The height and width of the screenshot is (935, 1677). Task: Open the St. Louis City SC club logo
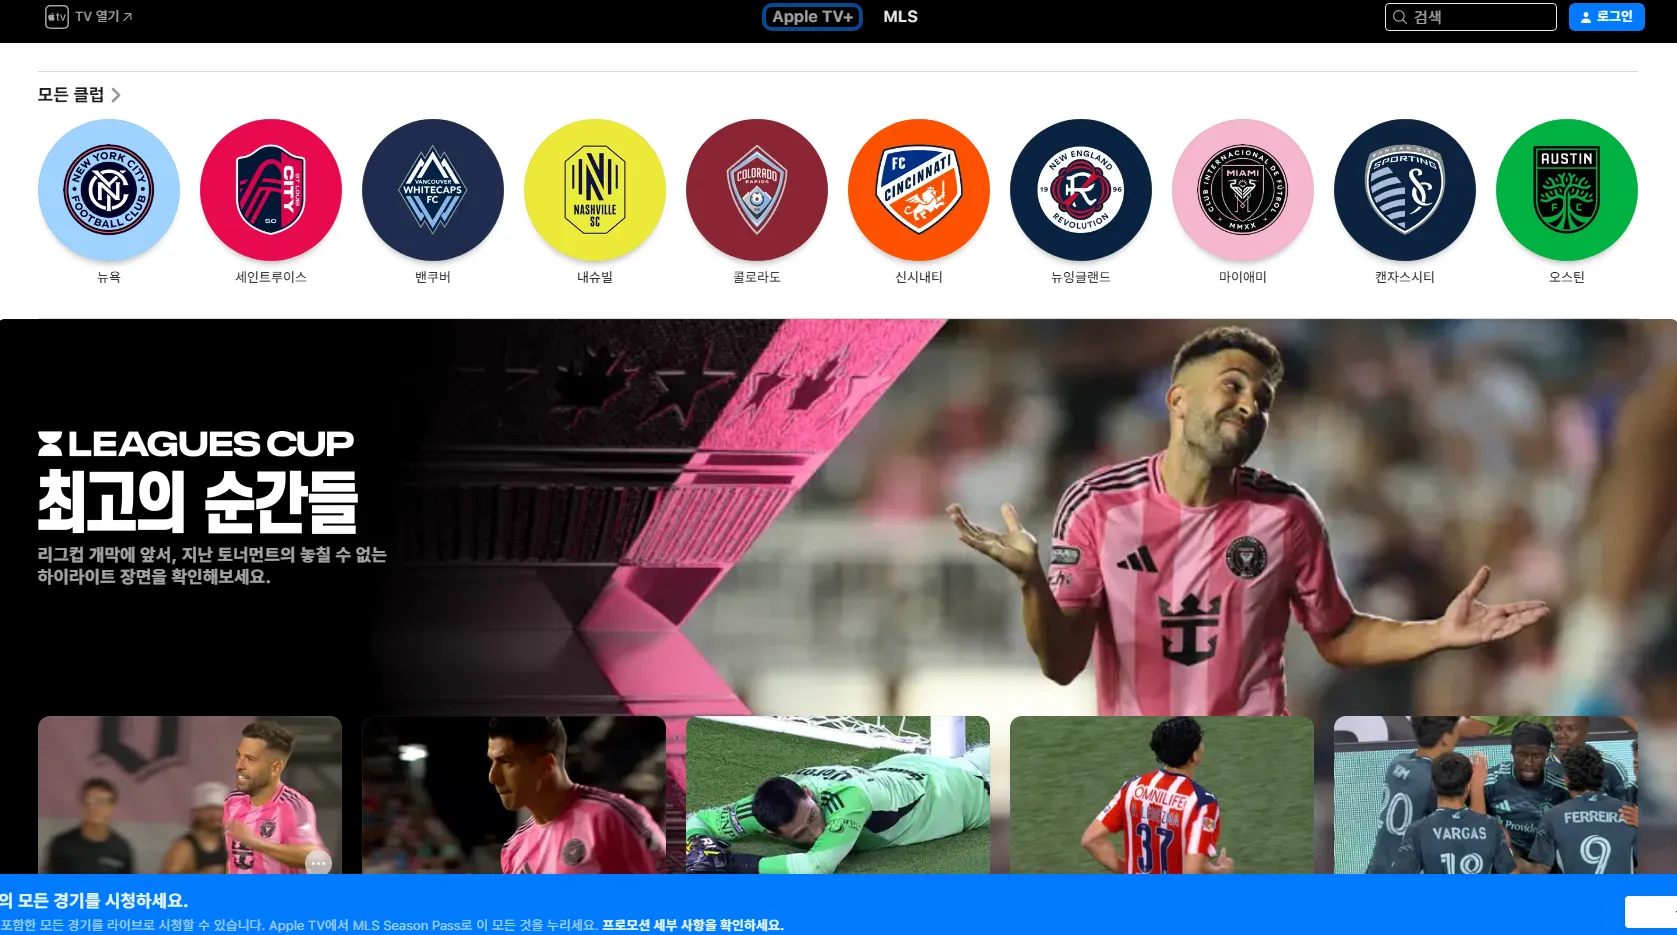tap(271, 190)
